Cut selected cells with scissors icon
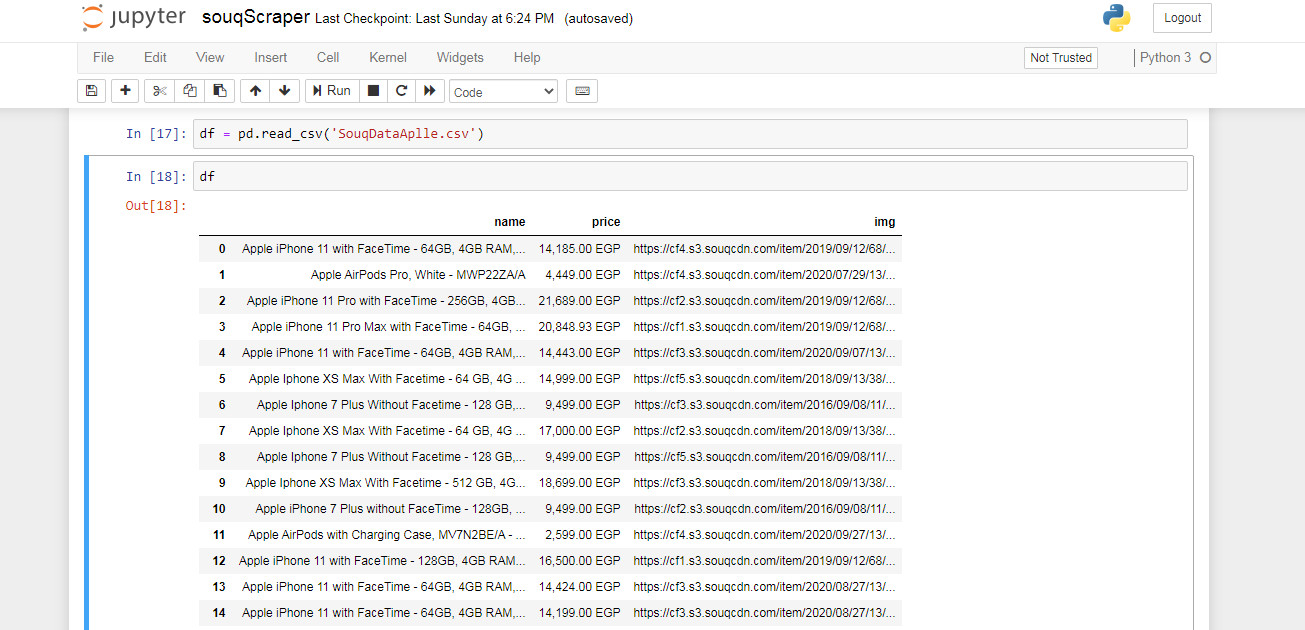Image resolution: width=1305 pixels, height=630 pixels. click(x=159, y=91)
